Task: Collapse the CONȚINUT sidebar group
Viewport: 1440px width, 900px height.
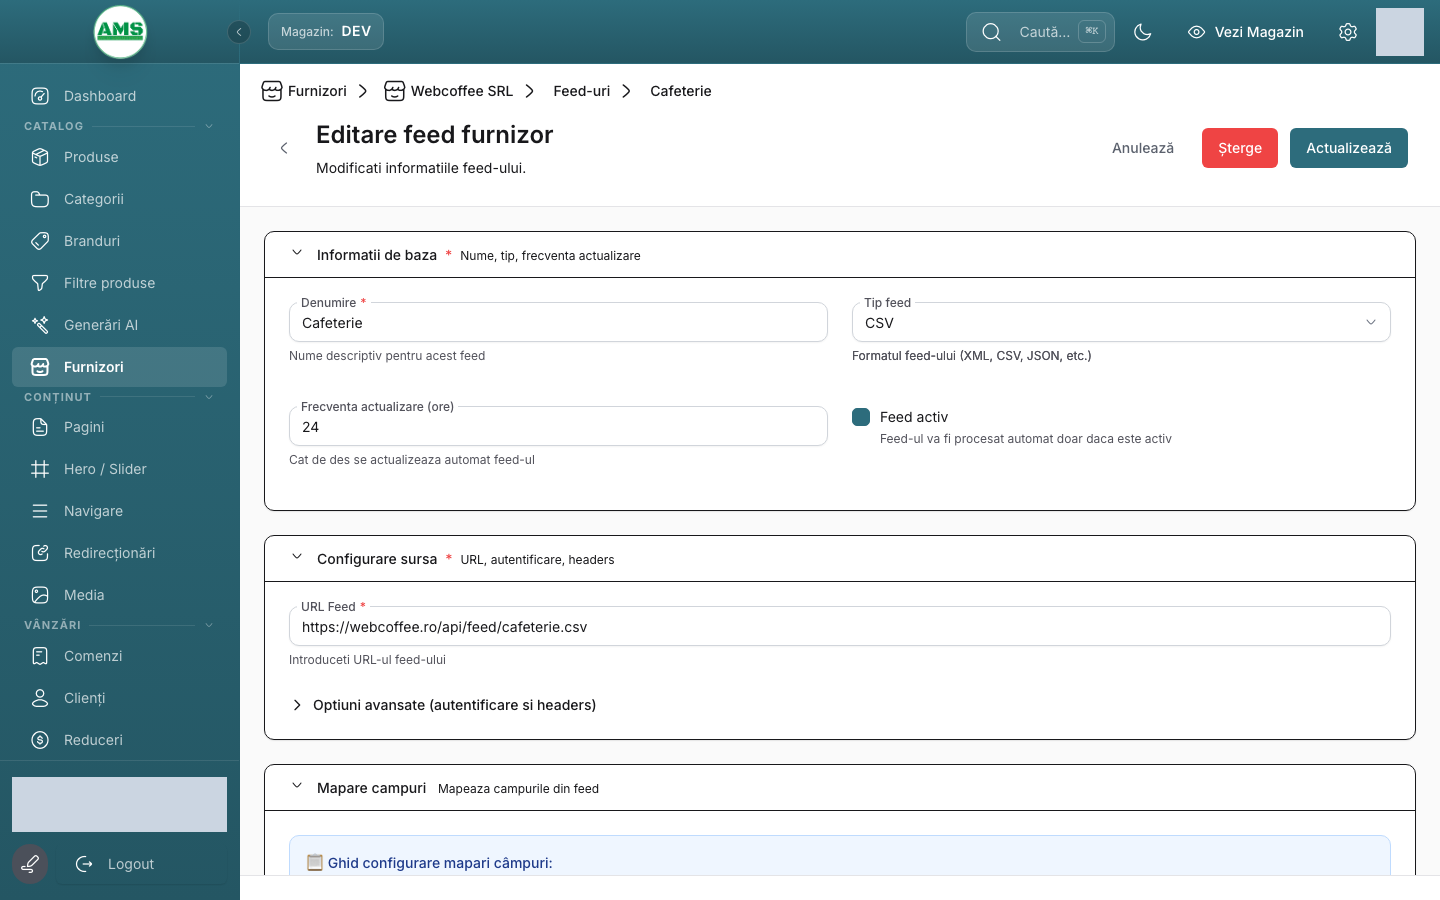Action: click(209, 397)
